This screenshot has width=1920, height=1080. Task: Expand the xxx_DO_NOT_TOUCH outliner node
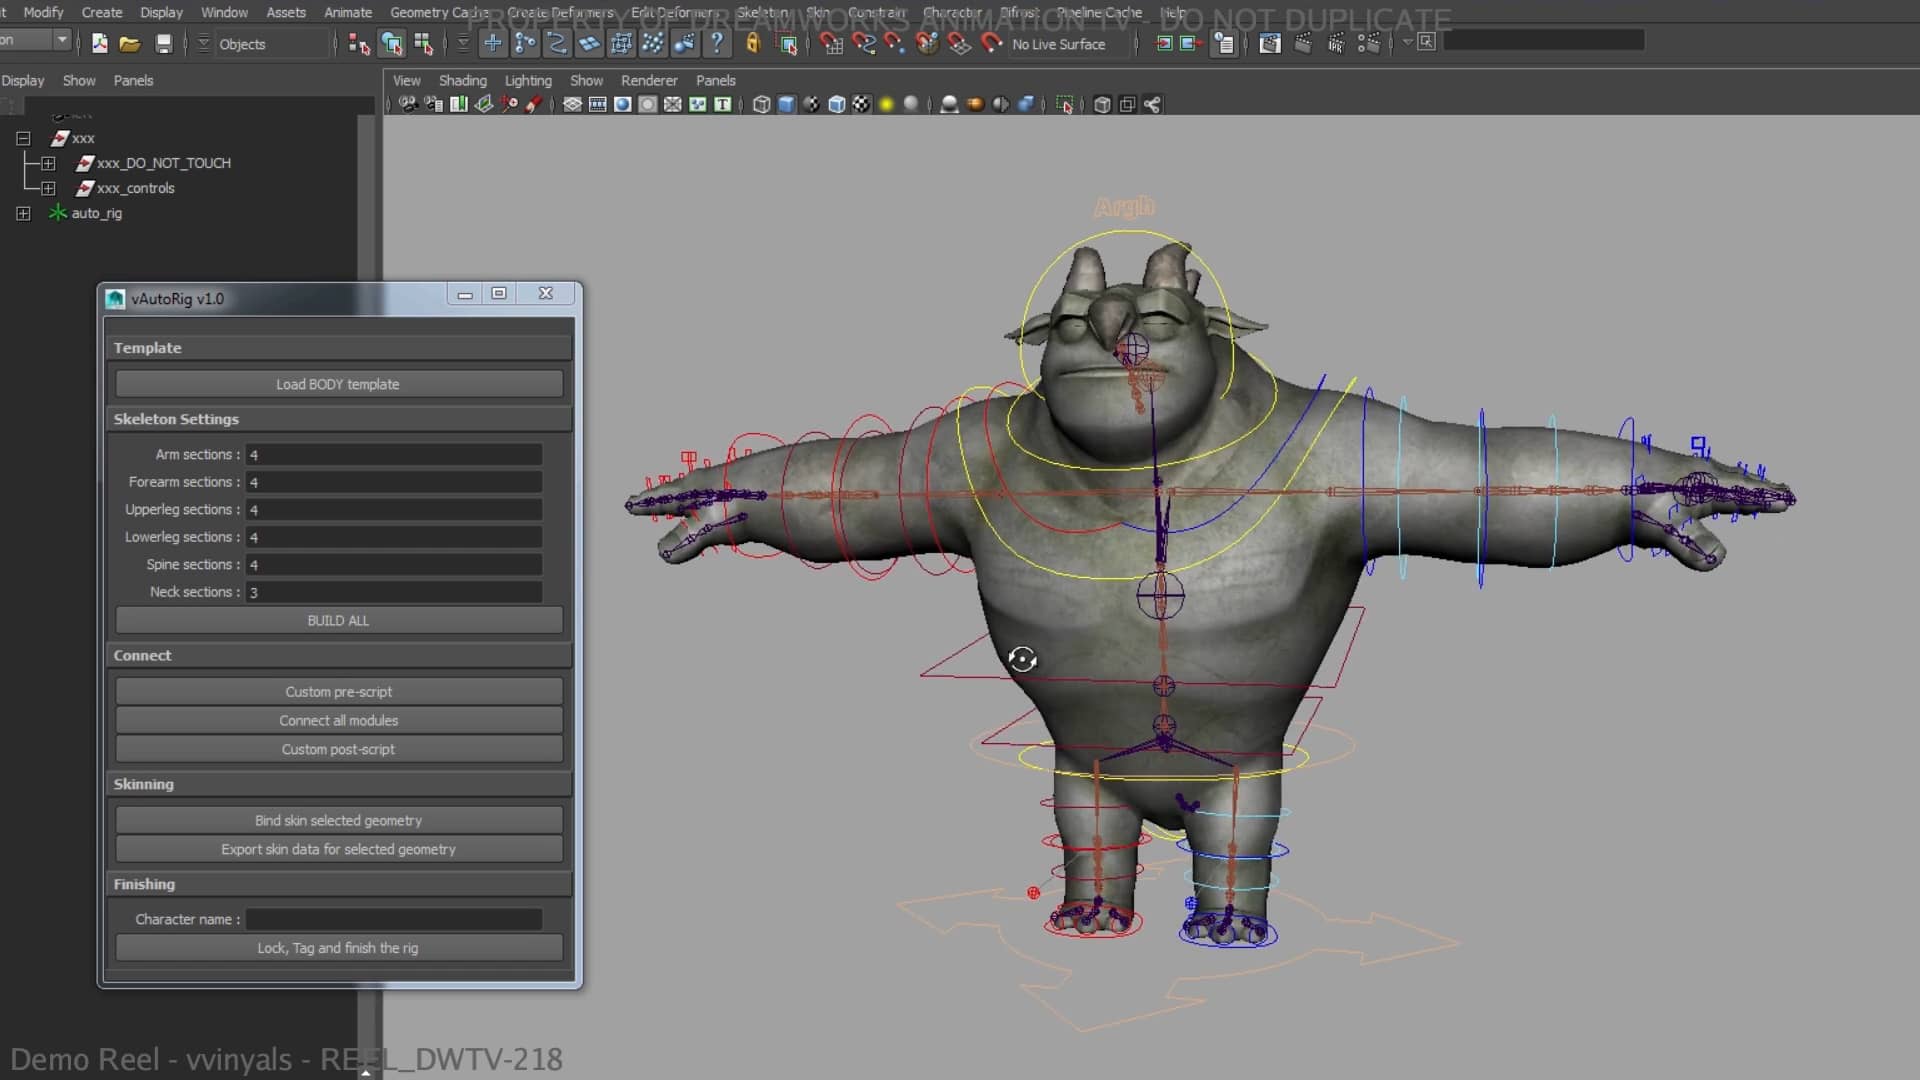point(50,163)
